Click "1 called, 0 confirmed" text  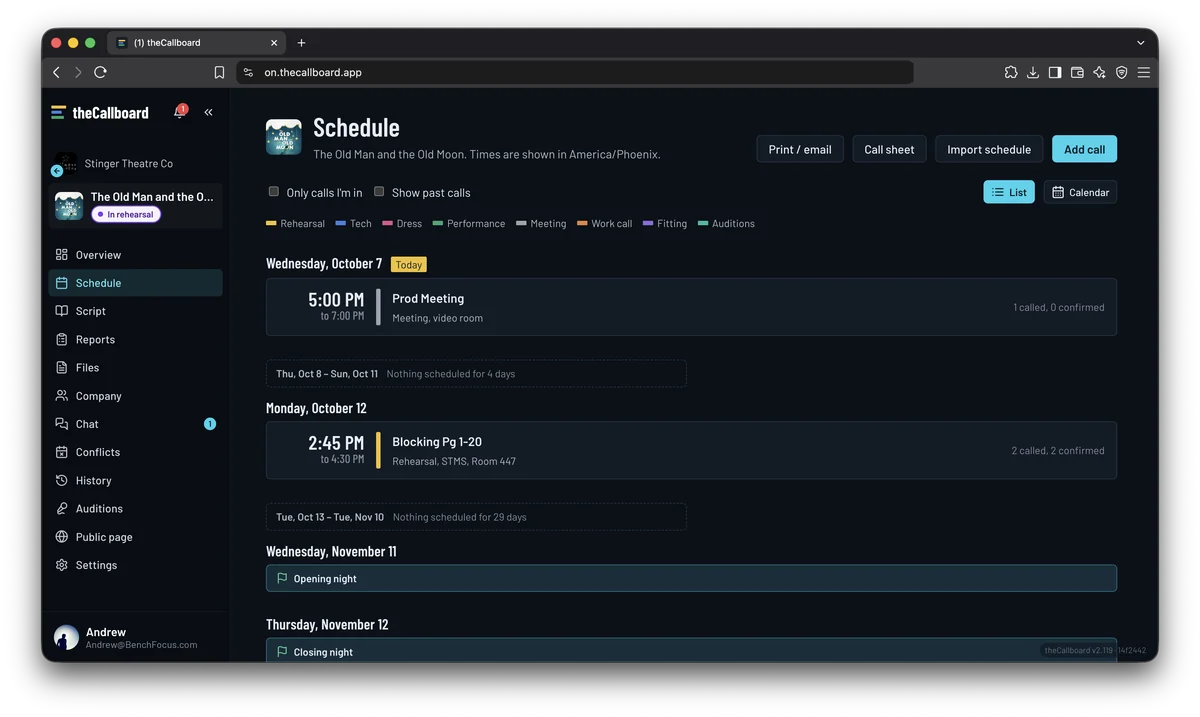[x=1059, y=307]
